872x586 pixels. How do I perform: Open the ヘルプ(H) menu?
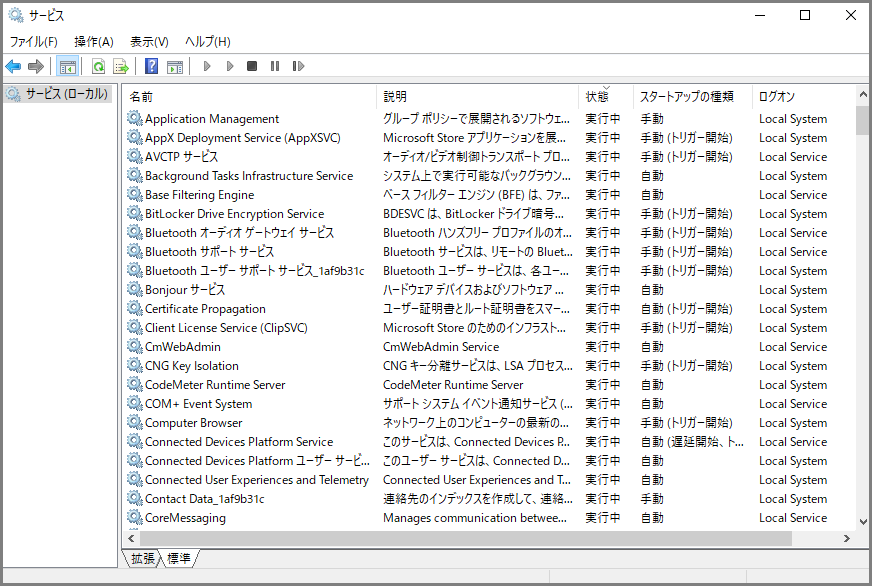[207, 42]
